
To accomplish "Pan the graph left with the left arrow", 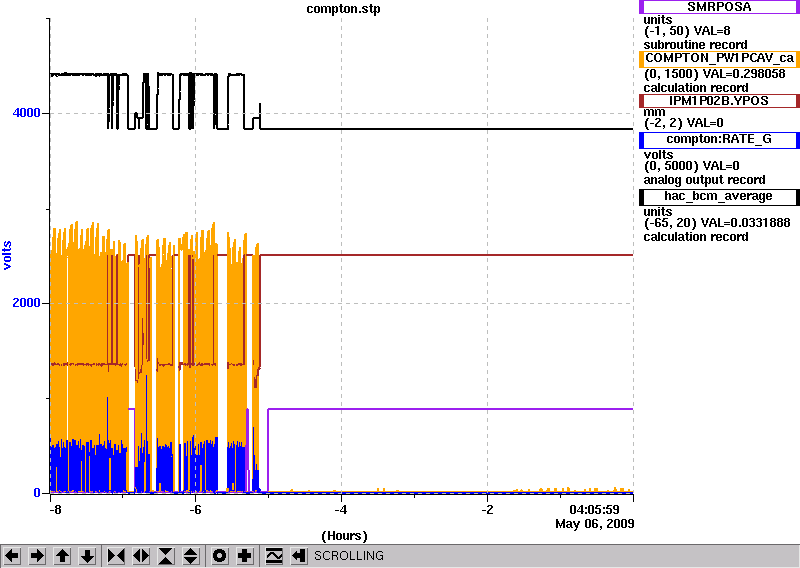I will click(12, 555).
